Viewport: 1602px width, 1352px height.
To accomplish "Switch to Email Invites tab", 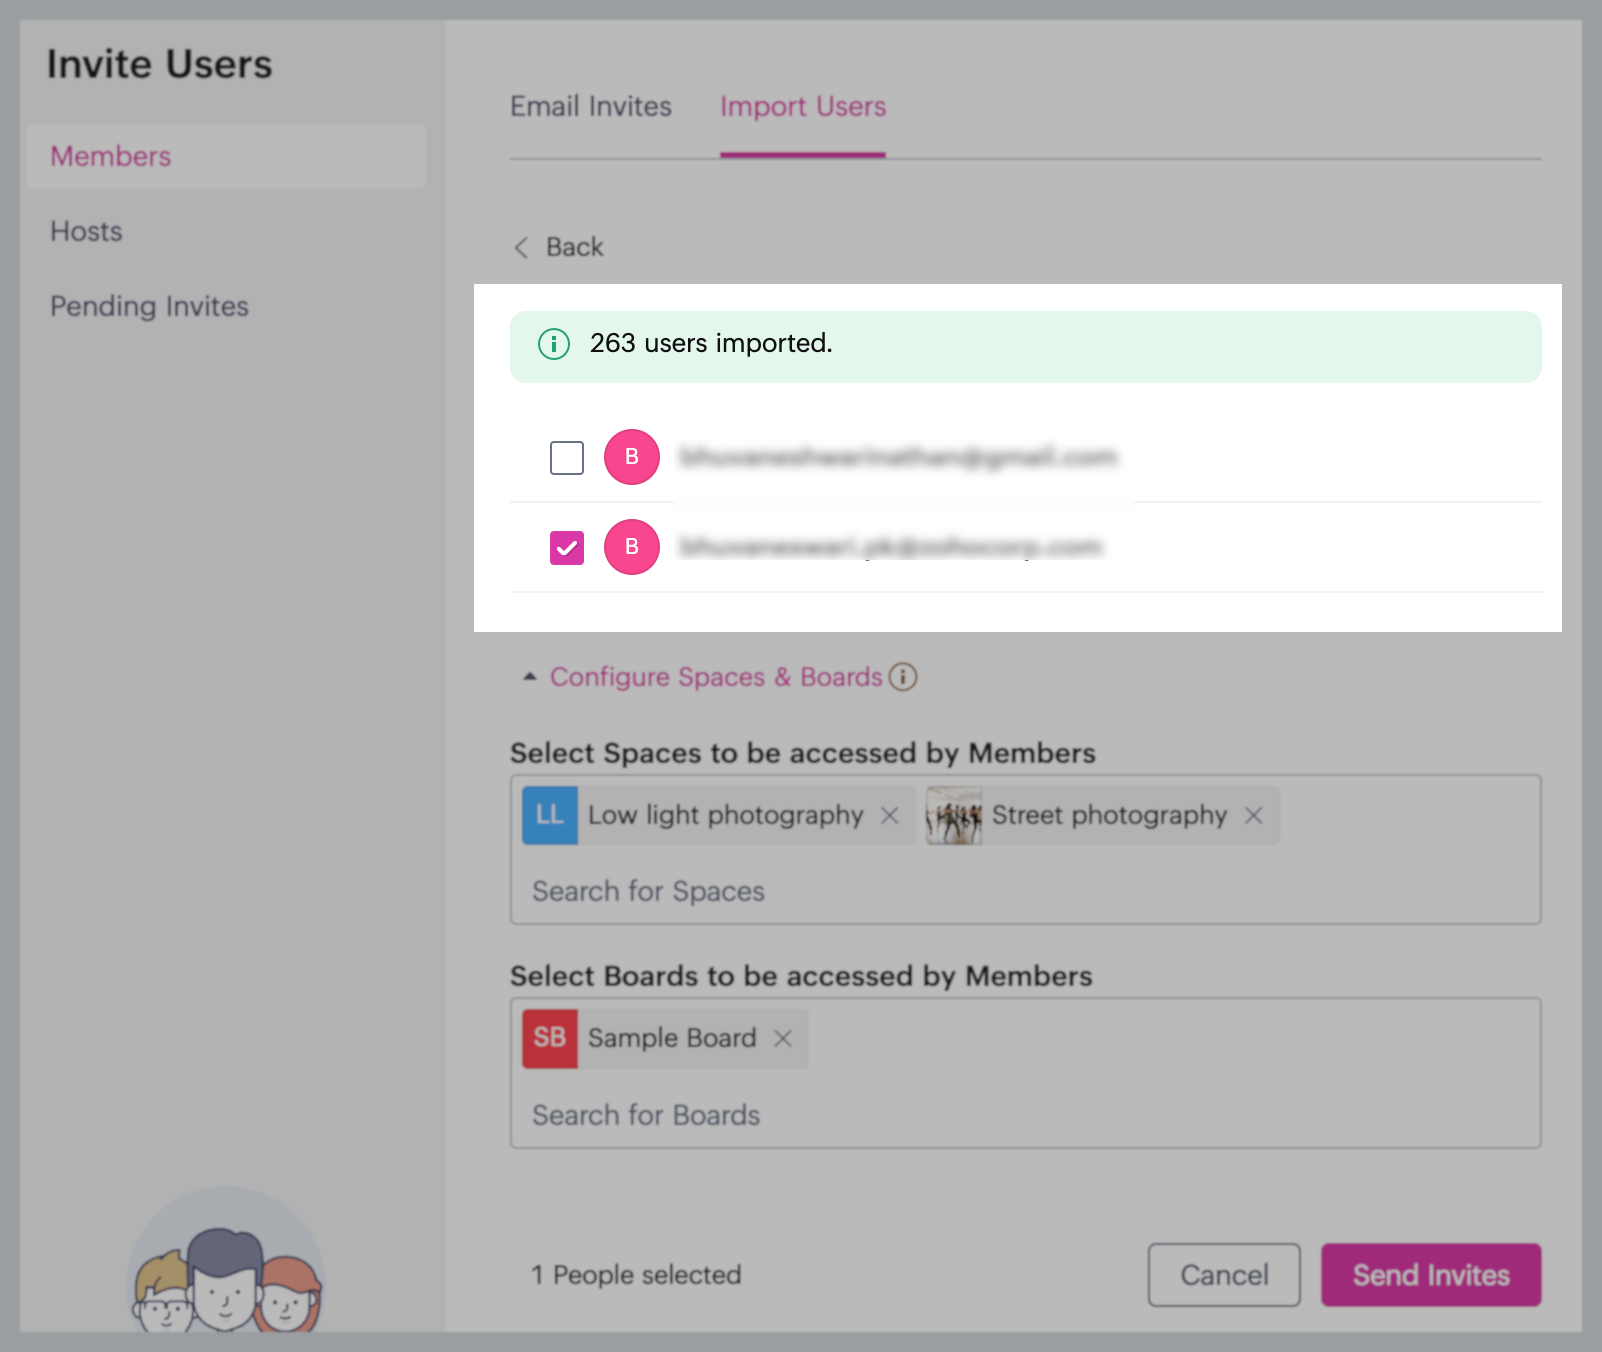I will pos(591,107).
